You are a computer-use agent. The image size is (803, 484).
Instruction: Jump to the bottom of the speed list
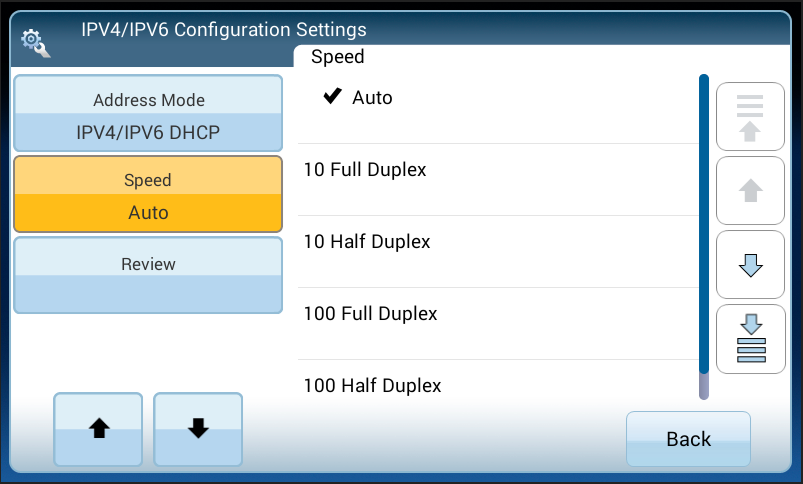pyautogui.click(x=750, y=339)
